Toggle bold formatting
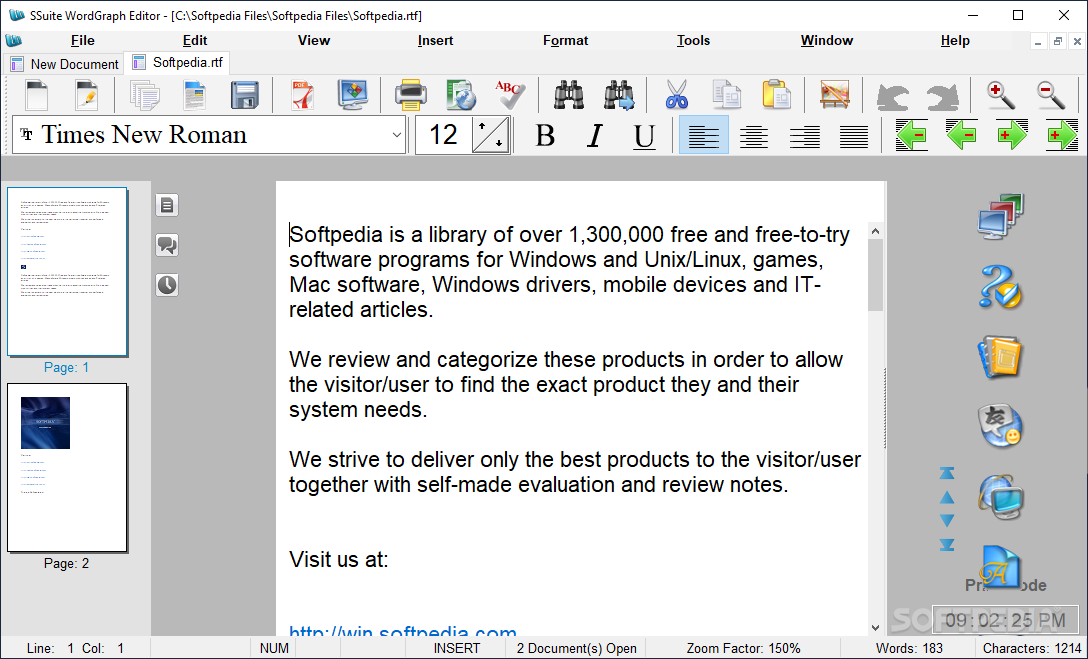This screenshot has height=659, width=1088. point(545,135)
